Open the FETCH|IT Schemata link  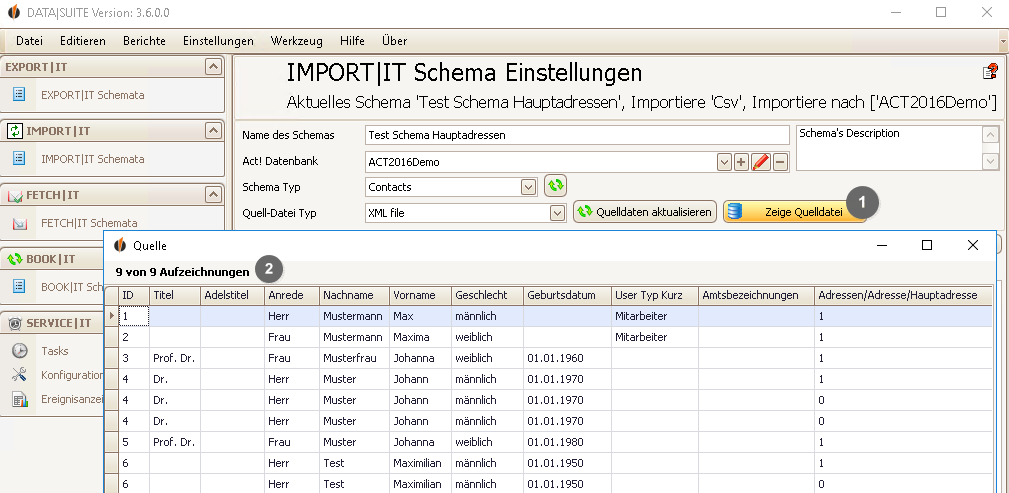click(89, 223)
